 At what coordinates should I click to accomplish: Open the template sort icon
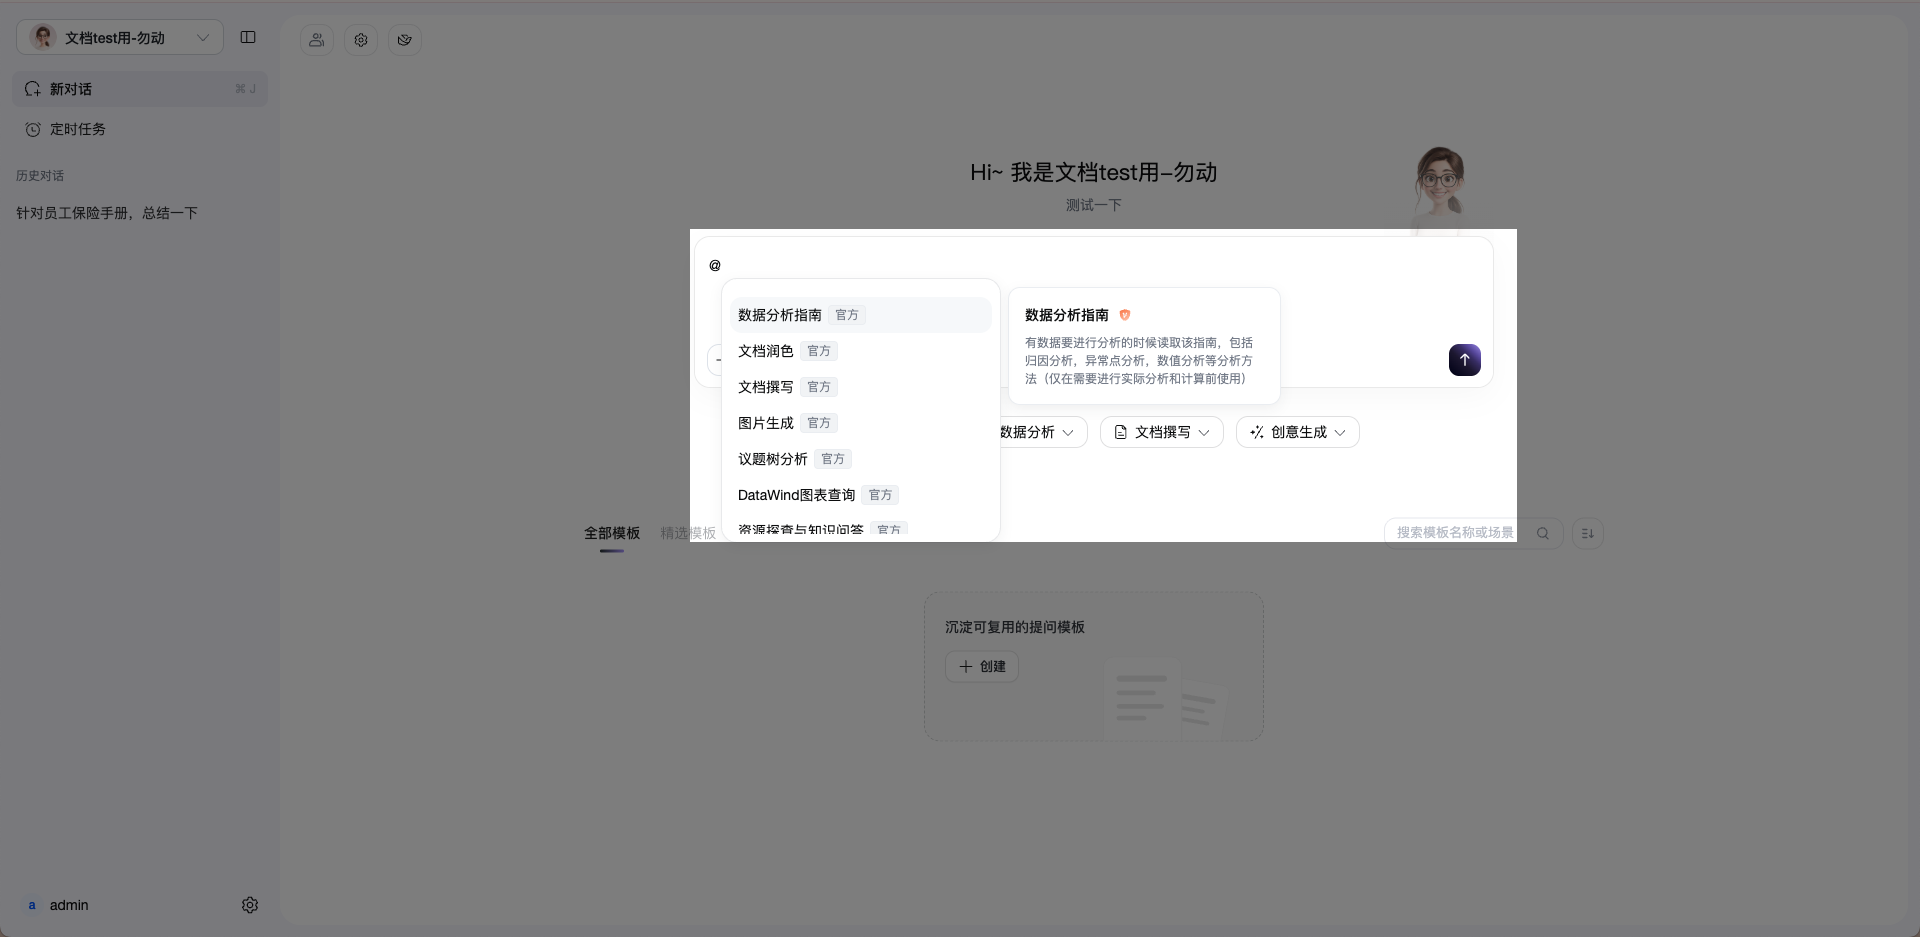[x=1588, y=533]
